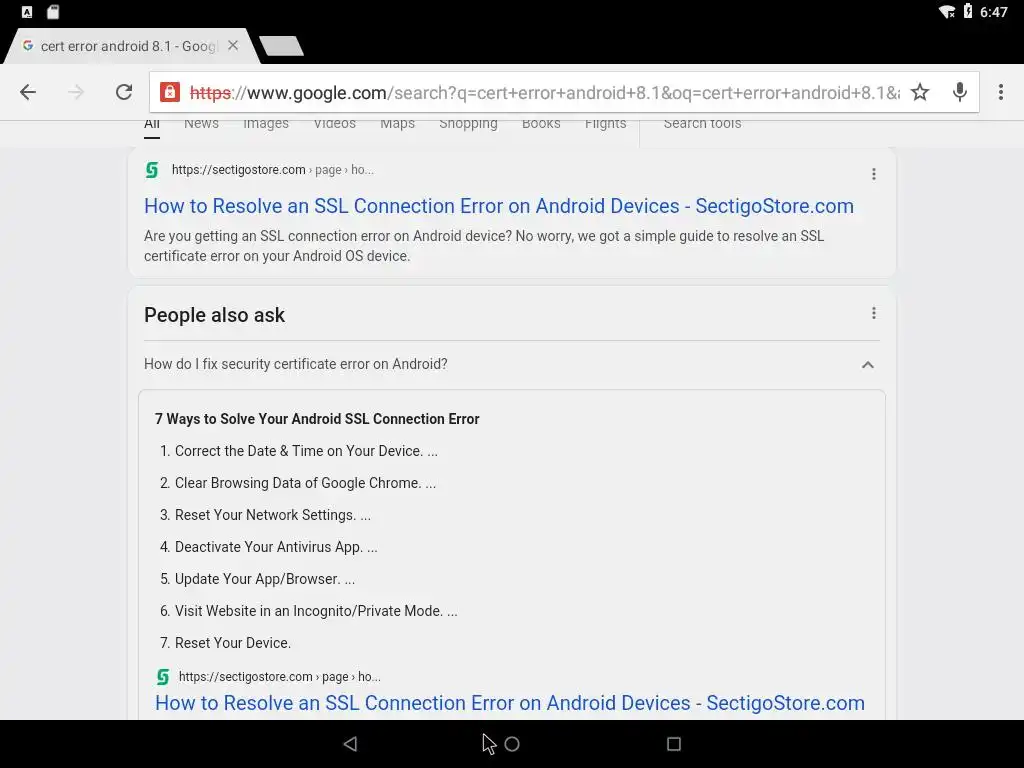Start voice search with the microphone icon
This screenshot has height=768, width=1024.
click(959, 92)
